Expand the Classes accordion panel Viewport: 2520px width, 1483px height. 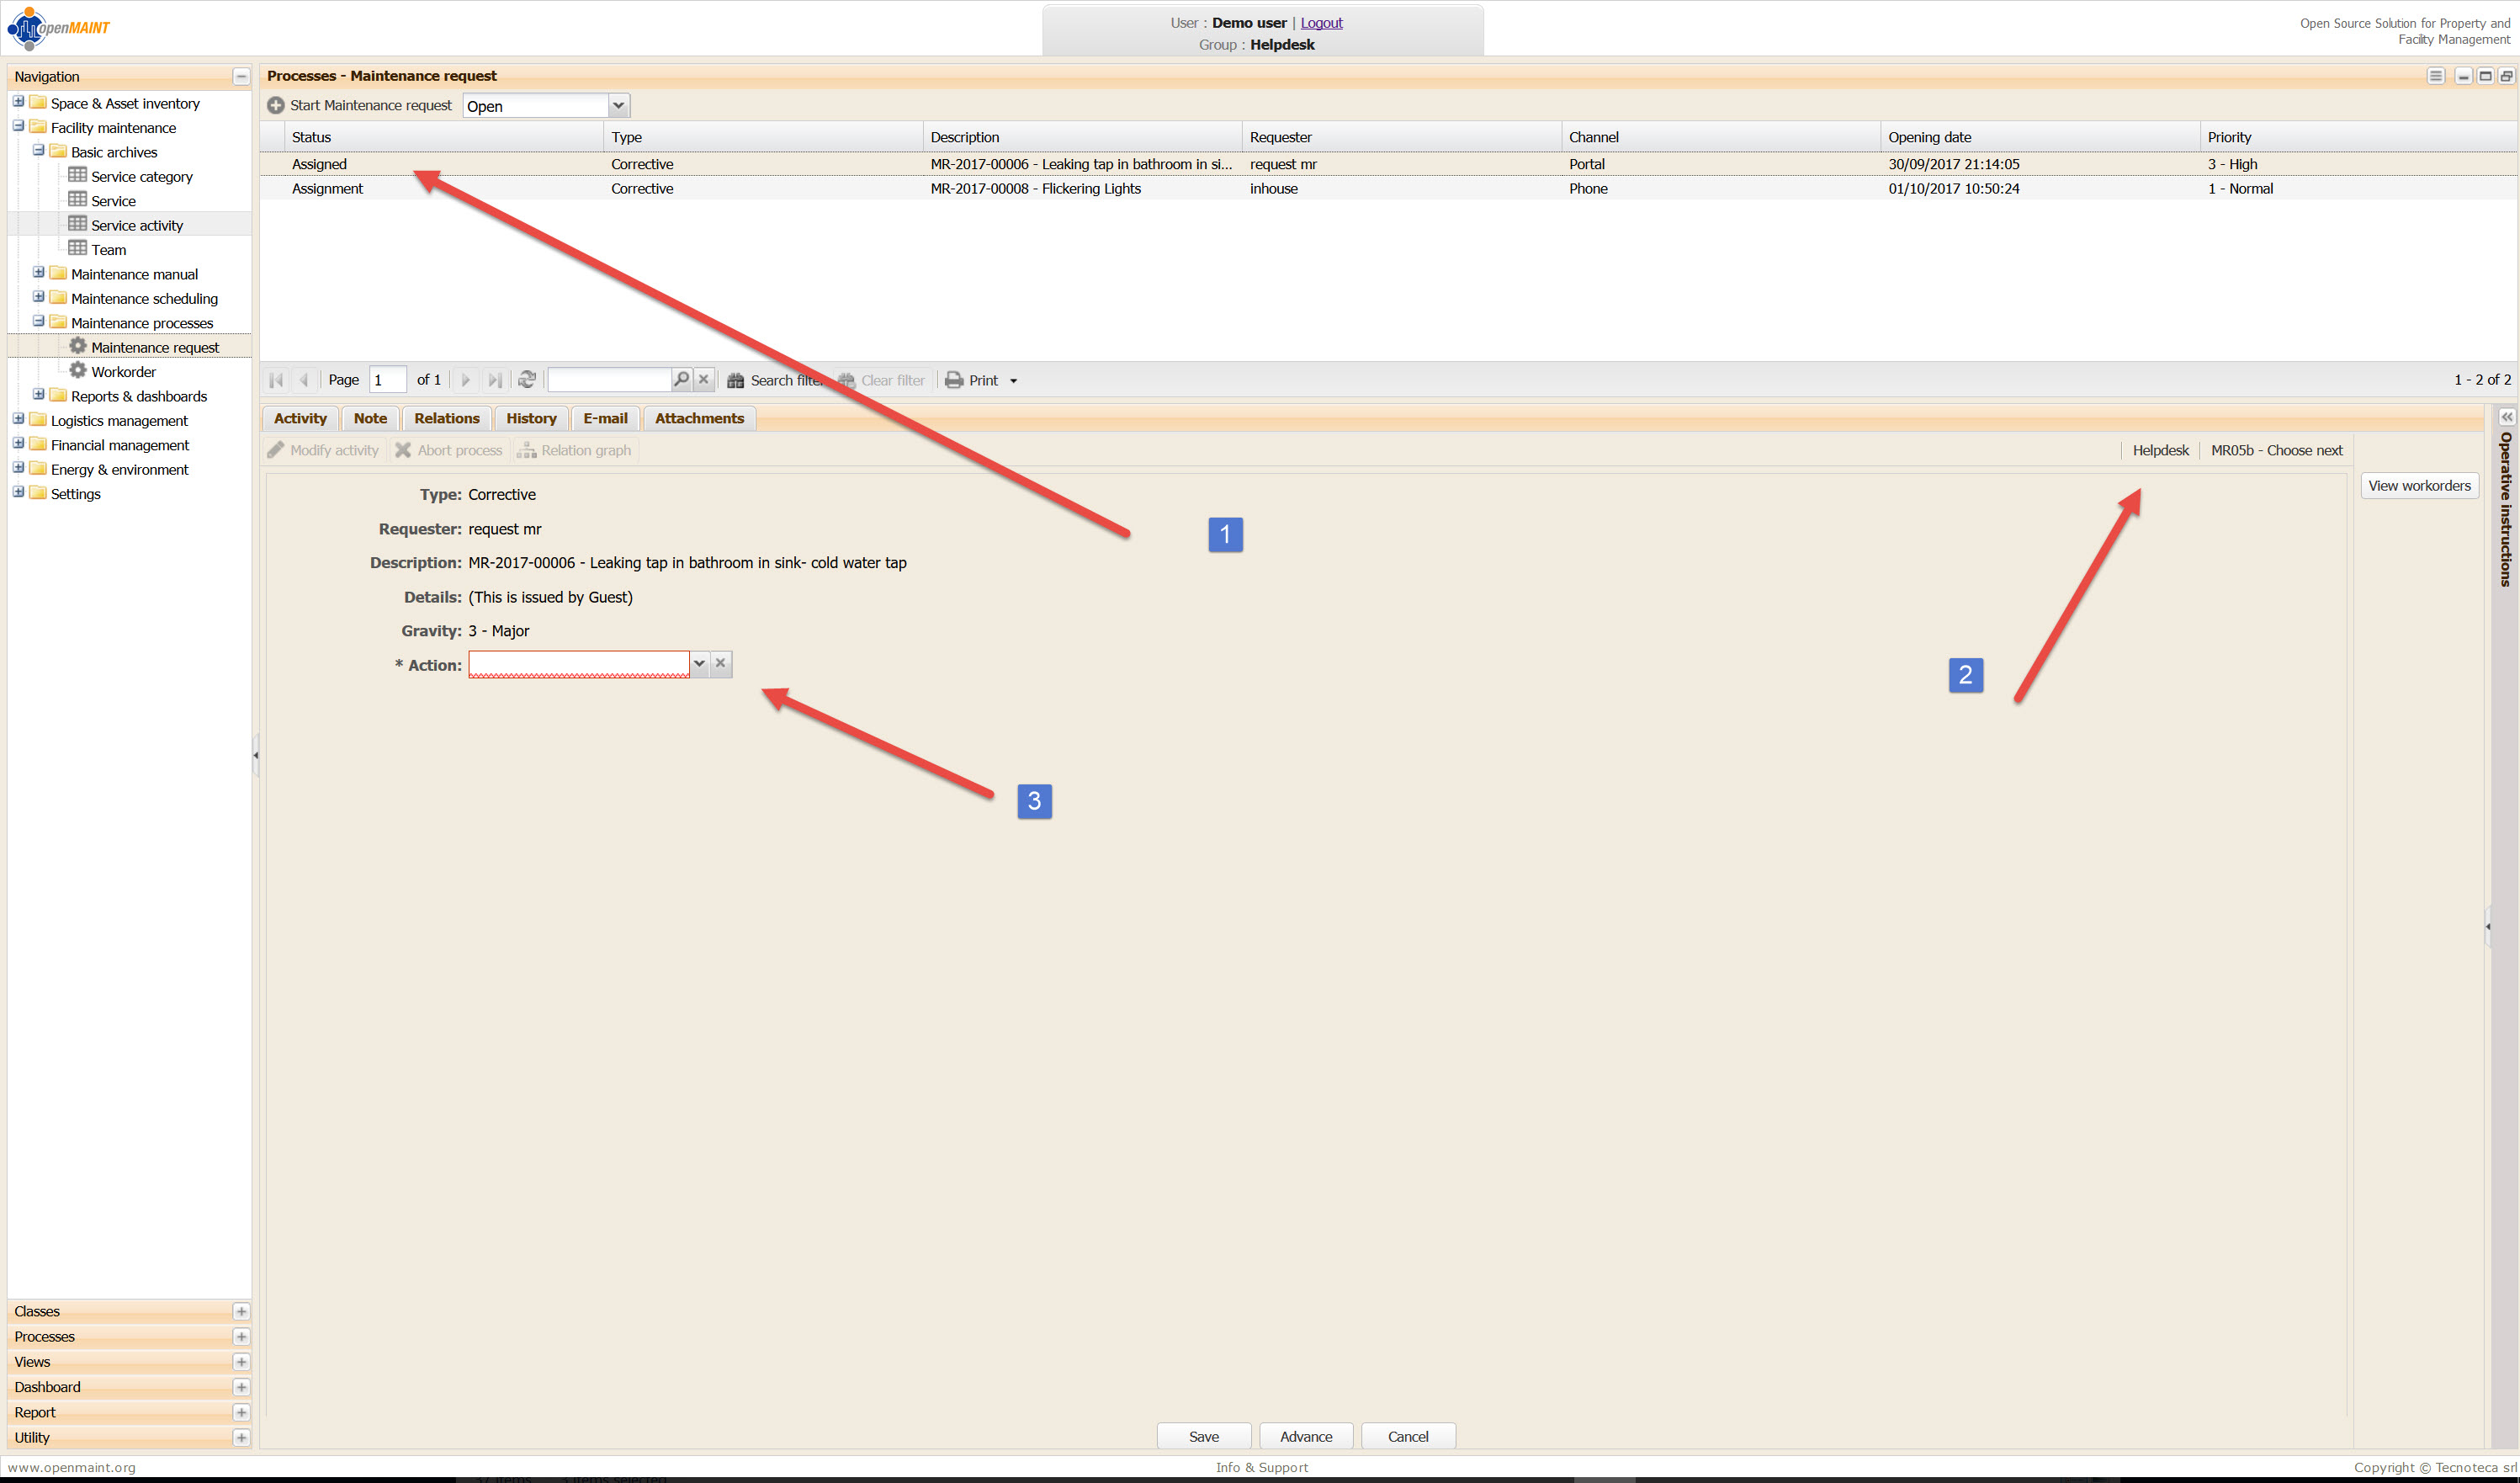click(241, 1311)
